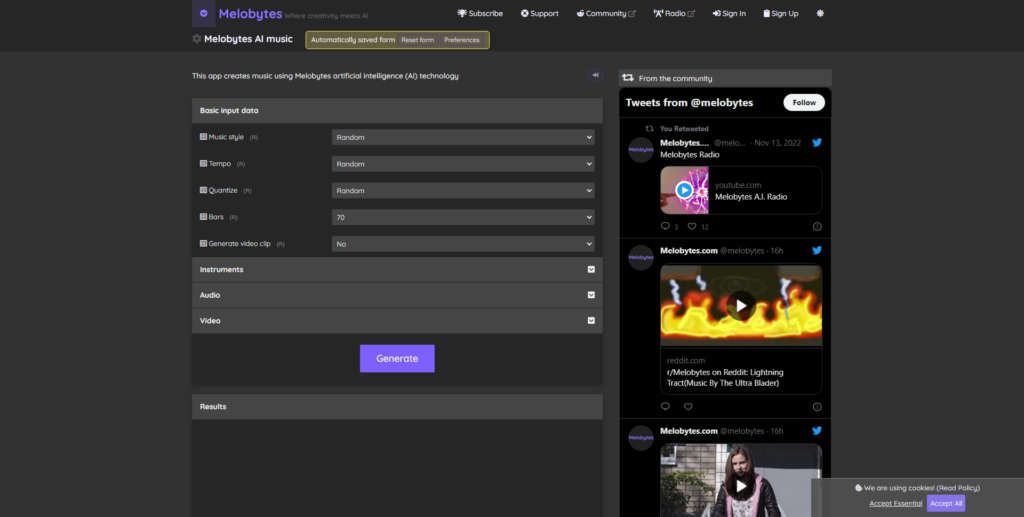Image resolution: width=1024 pixels, height=517 pixels.
Task: Click the Melobytes A.I. Radio video thumbnail
Action: 684,190
